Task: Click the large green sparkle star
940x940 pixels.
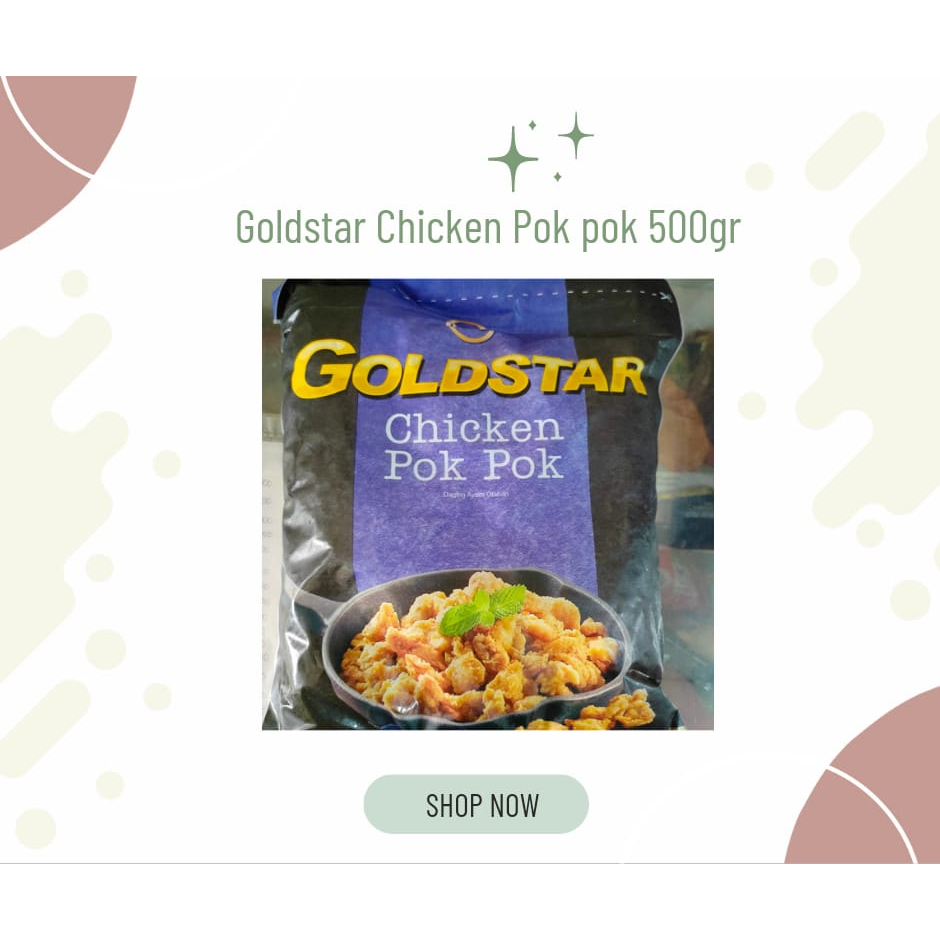Action: (x=513, y=159)
